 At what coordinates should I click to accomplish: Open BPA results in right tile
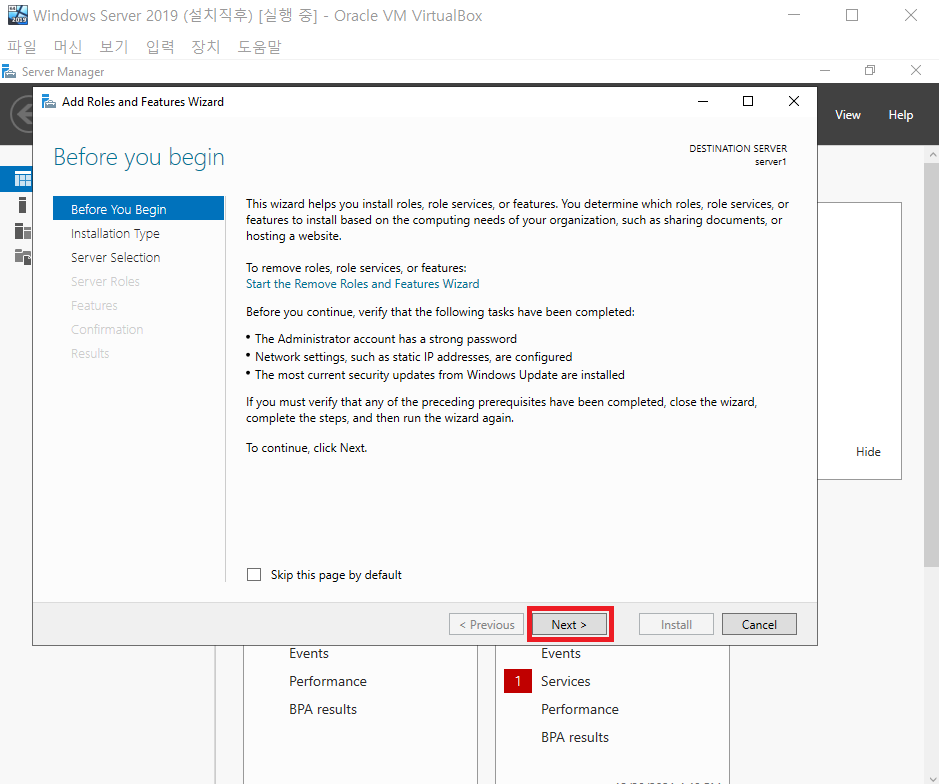(x=575, y=737)
